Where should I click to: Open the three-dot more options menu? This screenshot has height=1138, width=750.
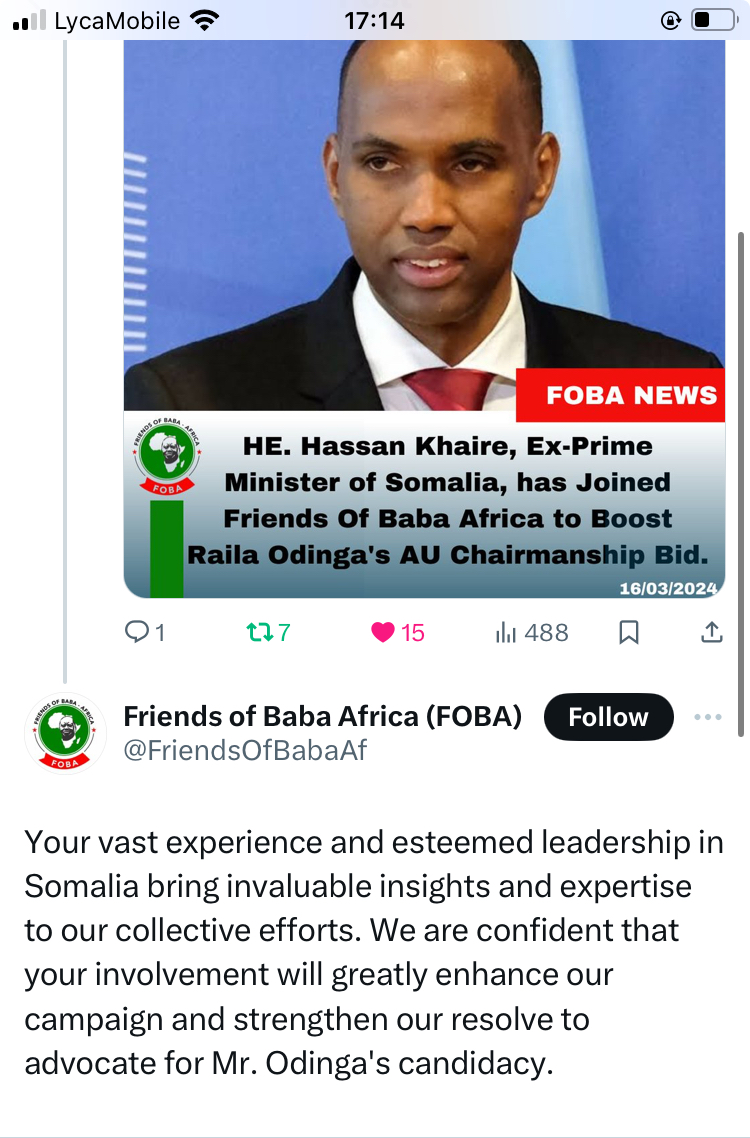tap(707, 717)
